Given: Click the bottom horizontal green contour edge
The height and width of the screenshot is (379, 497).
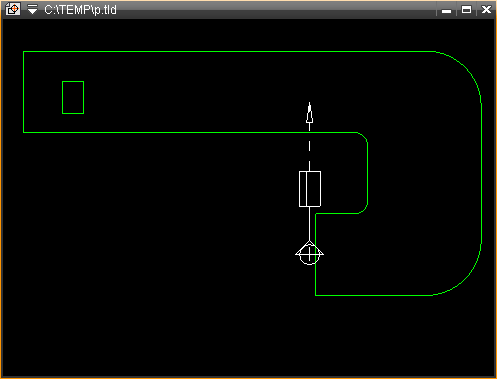Looking at the screenshot, I should 374,295.
